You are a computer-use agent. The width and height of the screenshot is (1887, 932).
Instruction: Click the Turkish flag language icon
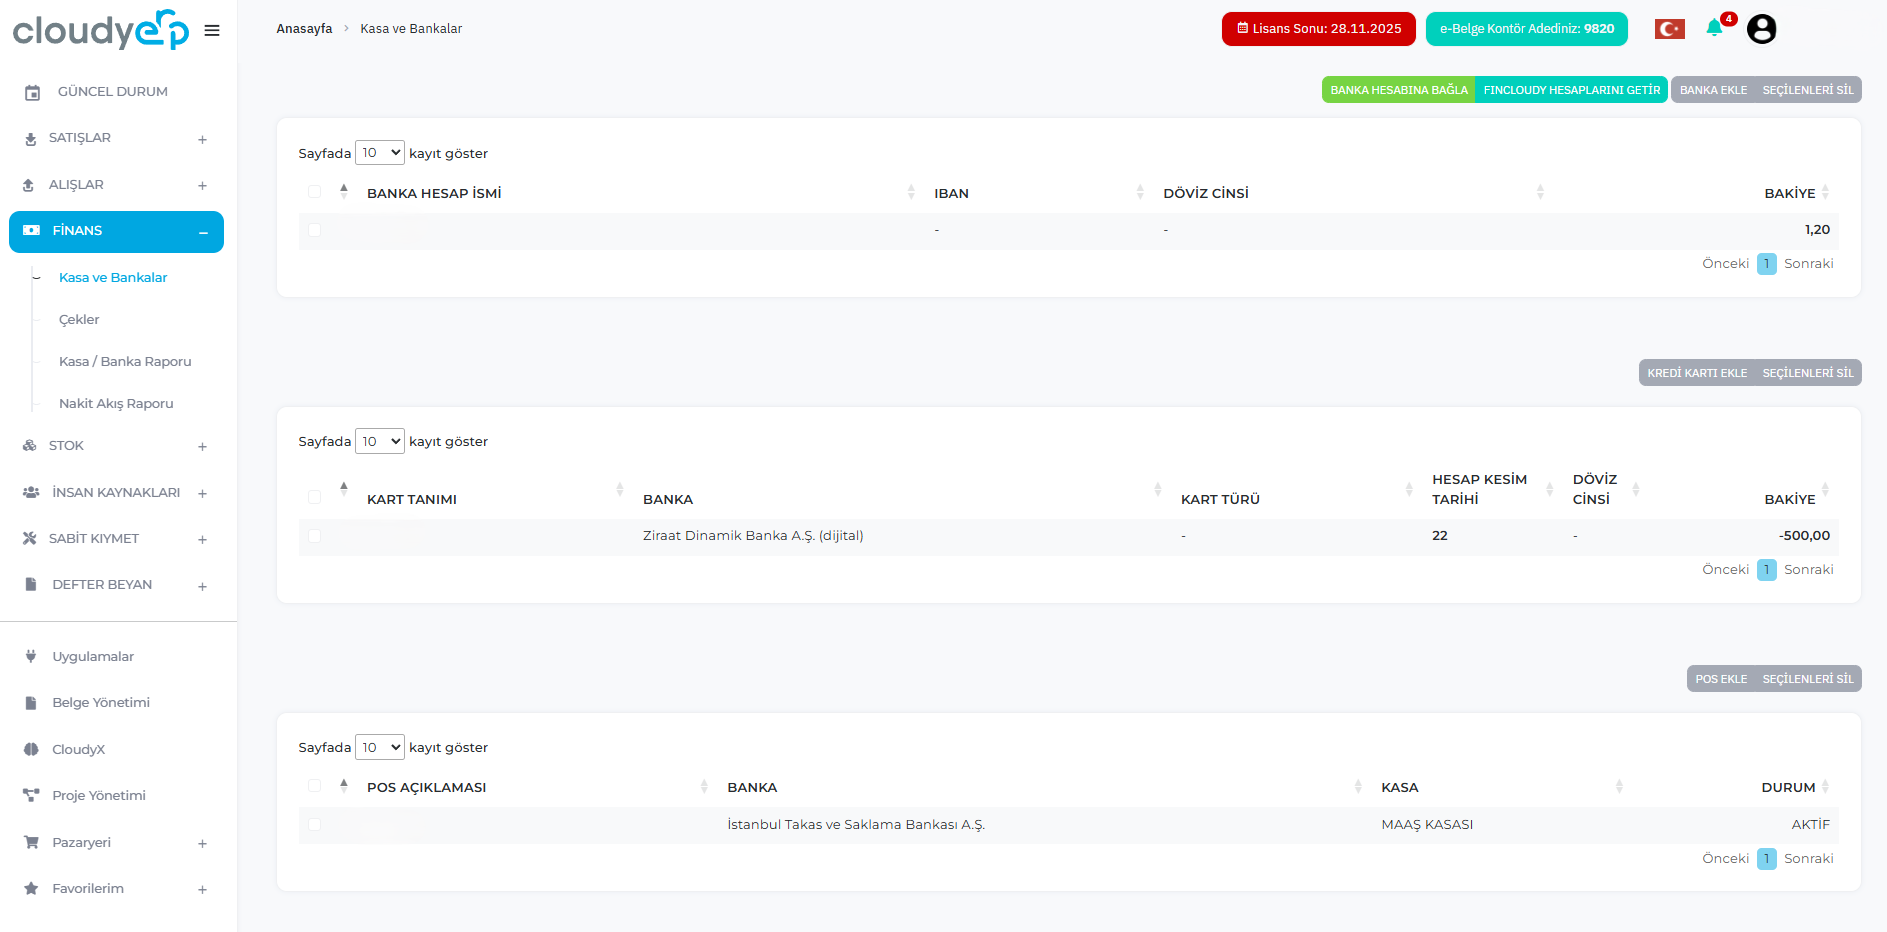[1669, 29]
